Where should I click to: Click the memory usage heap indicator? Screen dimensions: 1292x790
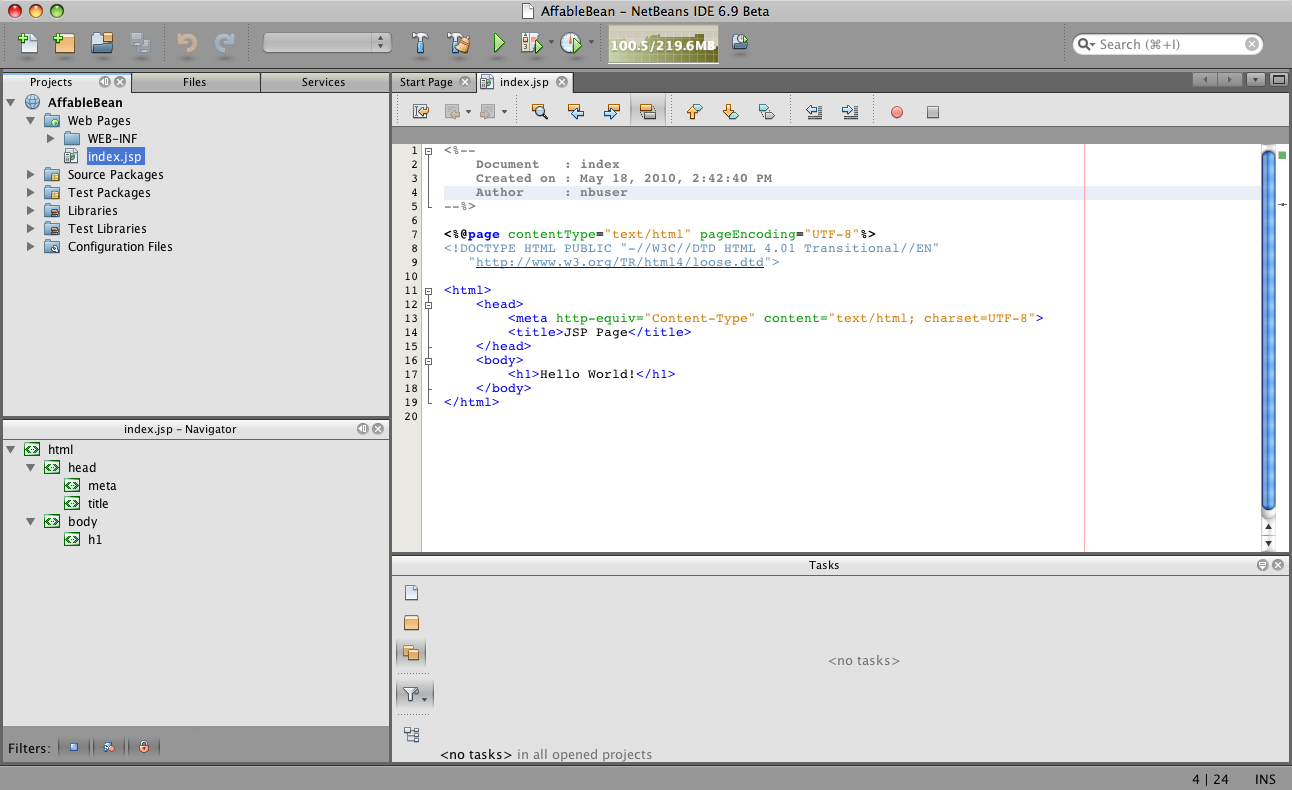point(662,45)
